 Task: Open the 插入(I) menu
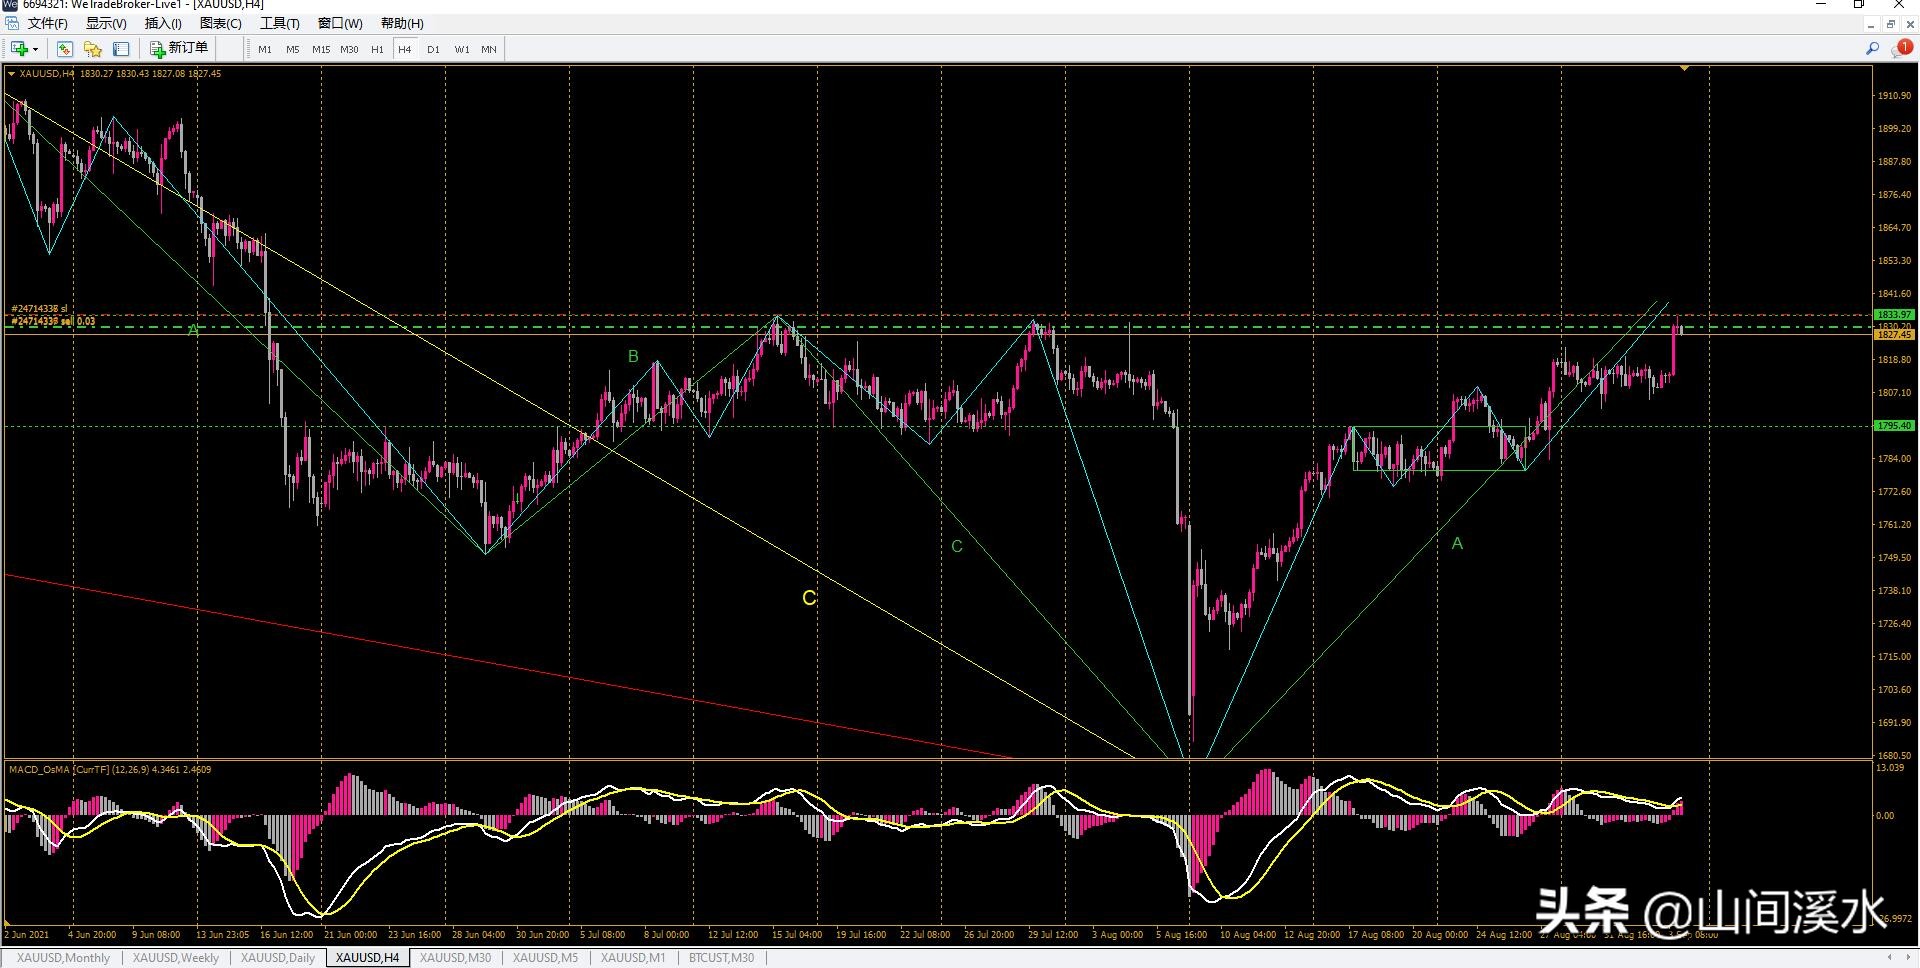click(163, 23)
